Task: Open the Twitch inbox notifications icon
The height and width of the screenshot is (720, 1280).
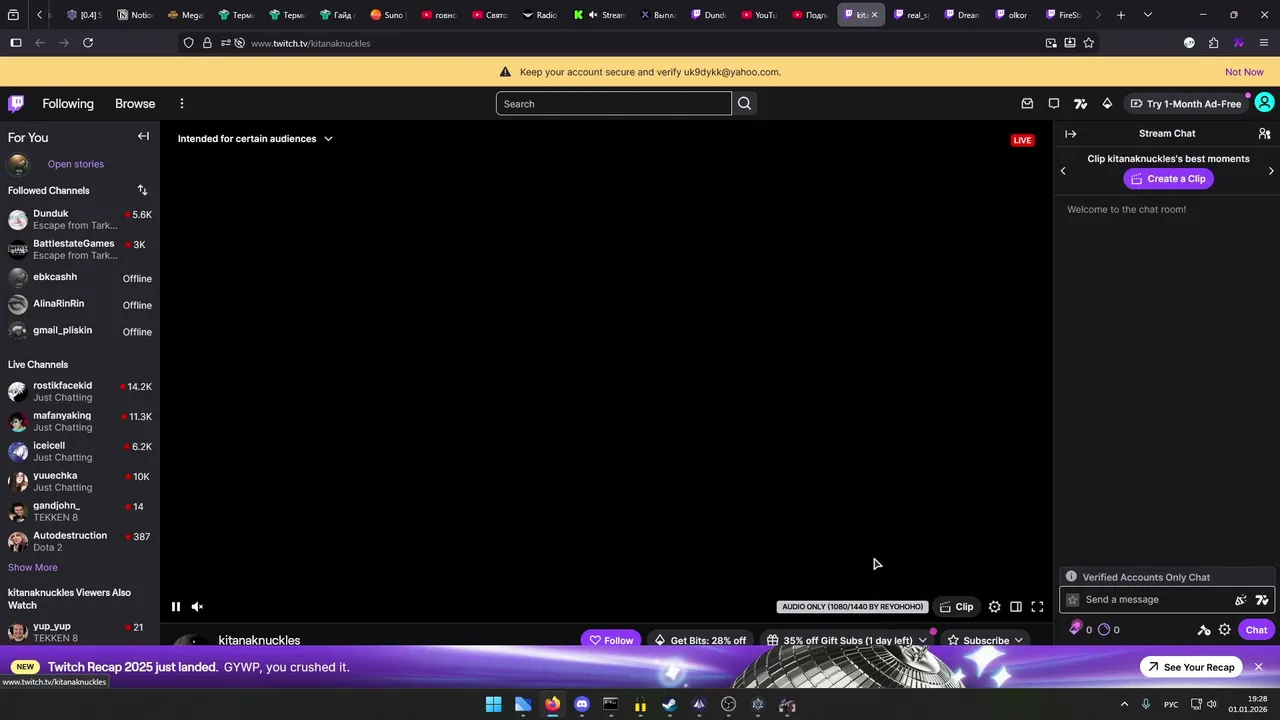Action: click(x=1027, y=104)
